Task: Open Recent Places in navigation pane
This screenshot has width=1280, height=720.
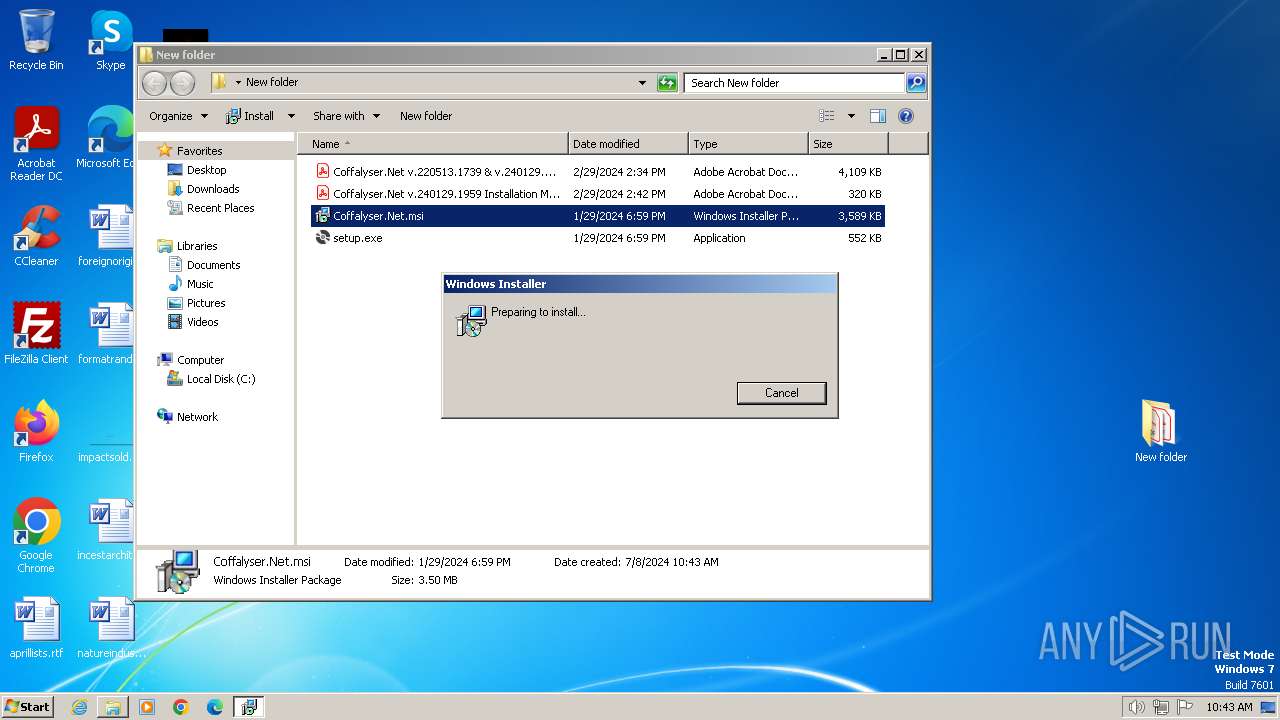Action: [x=220, y=208]
